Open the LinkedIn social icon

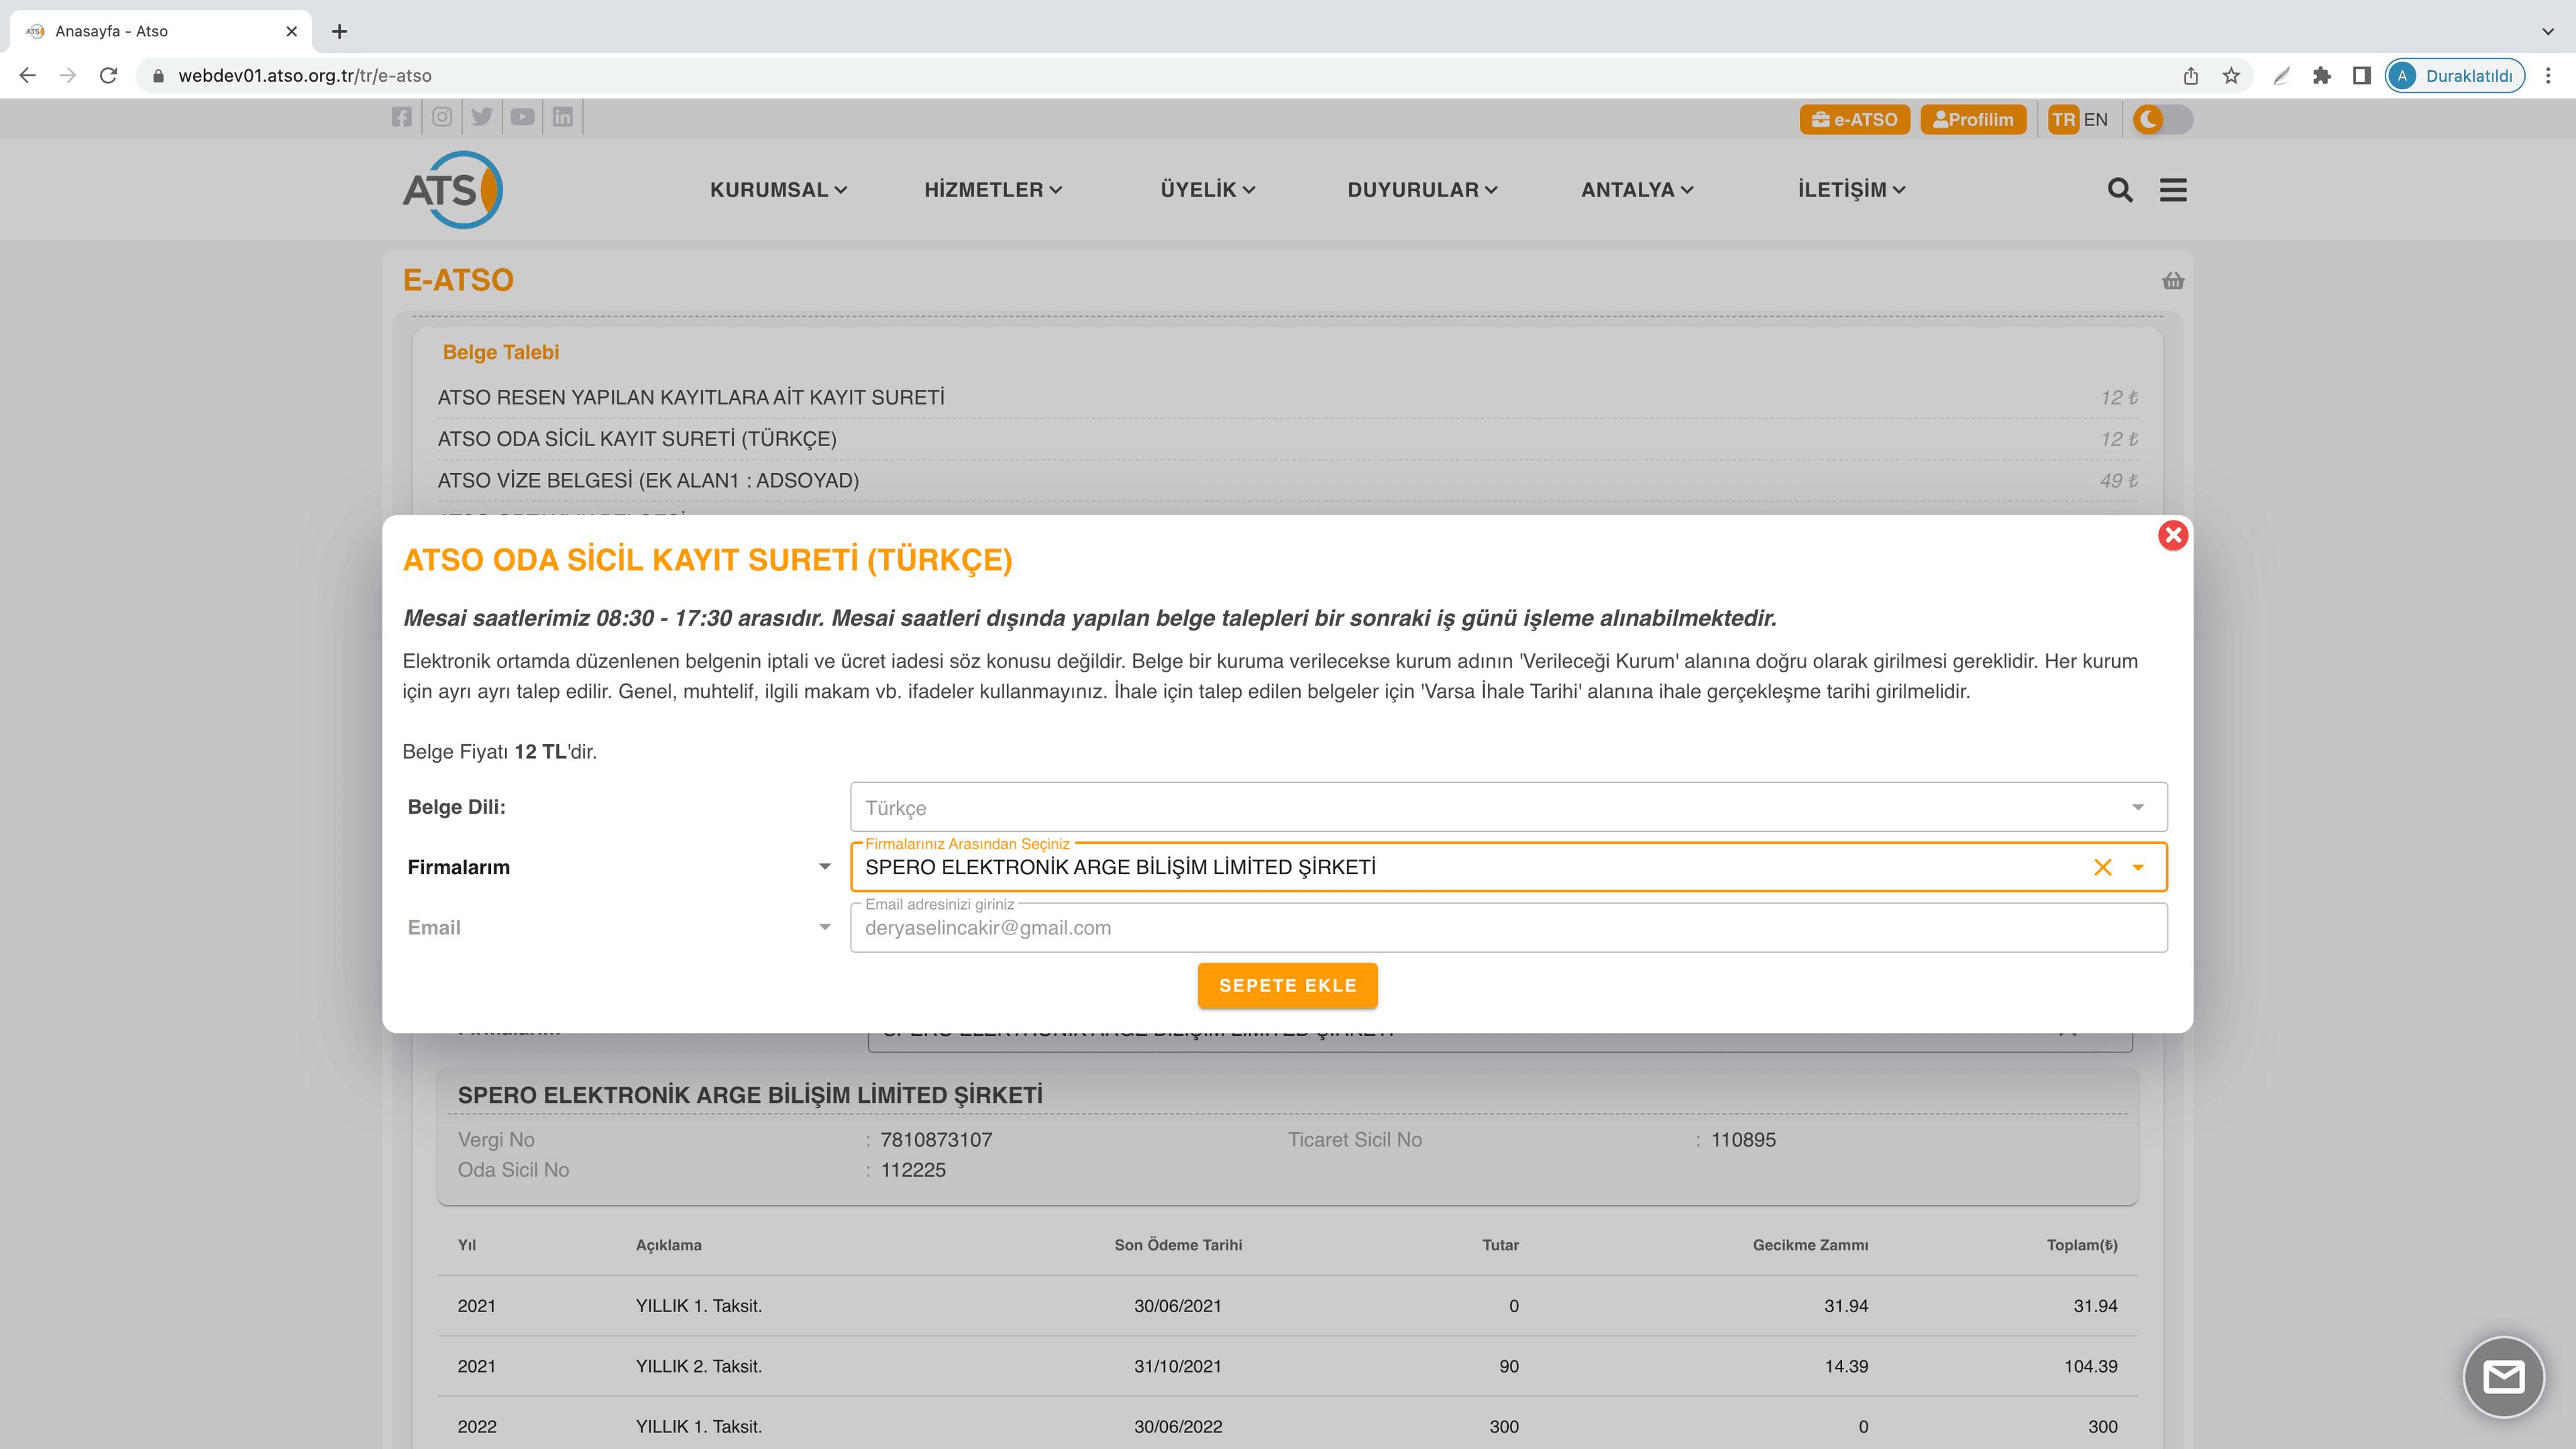point(563,117)
